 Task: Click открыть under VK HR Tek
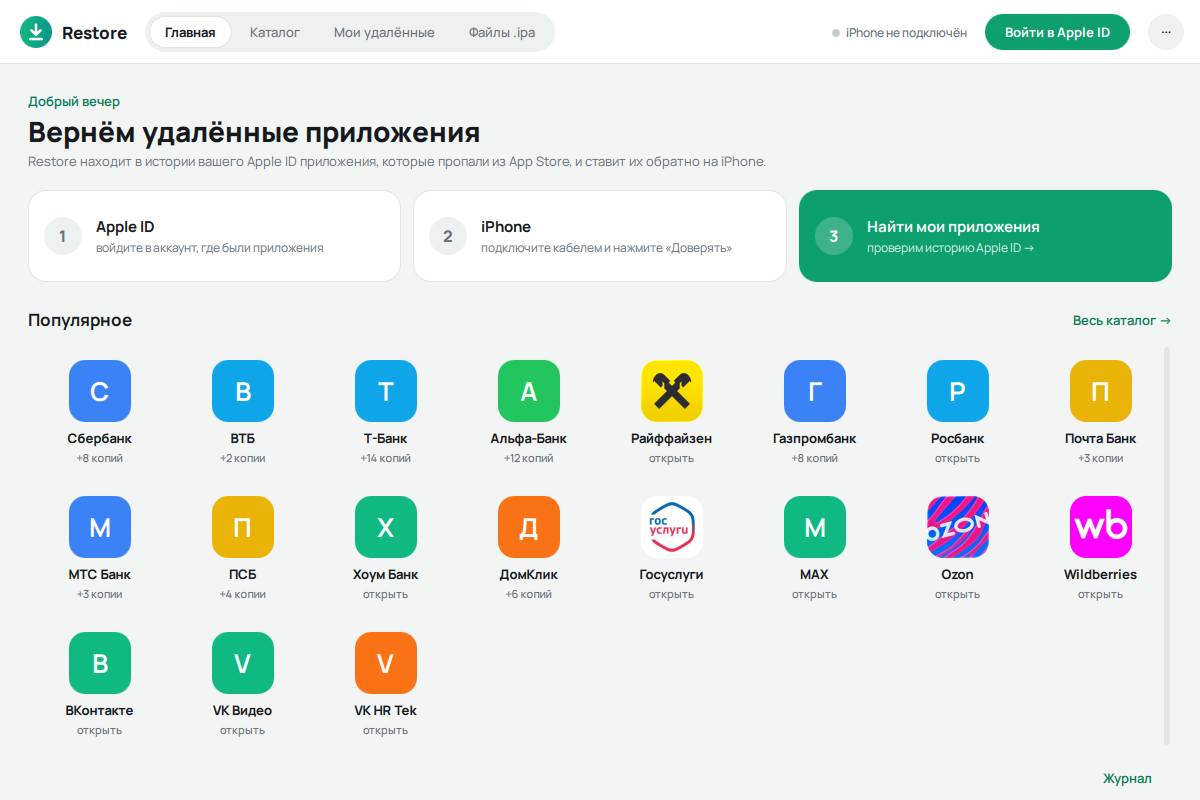click(386, 730)
